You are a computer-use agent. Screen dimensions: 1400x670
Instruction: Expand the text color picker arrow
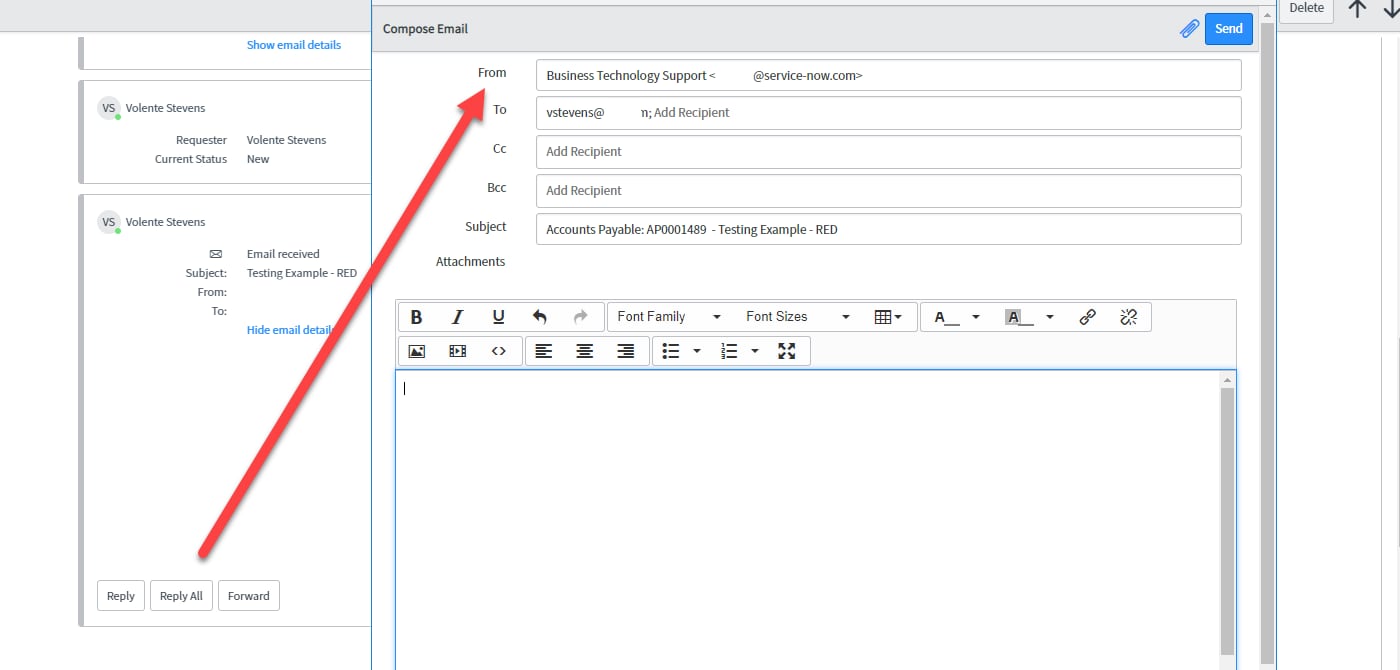pos(976,317)
